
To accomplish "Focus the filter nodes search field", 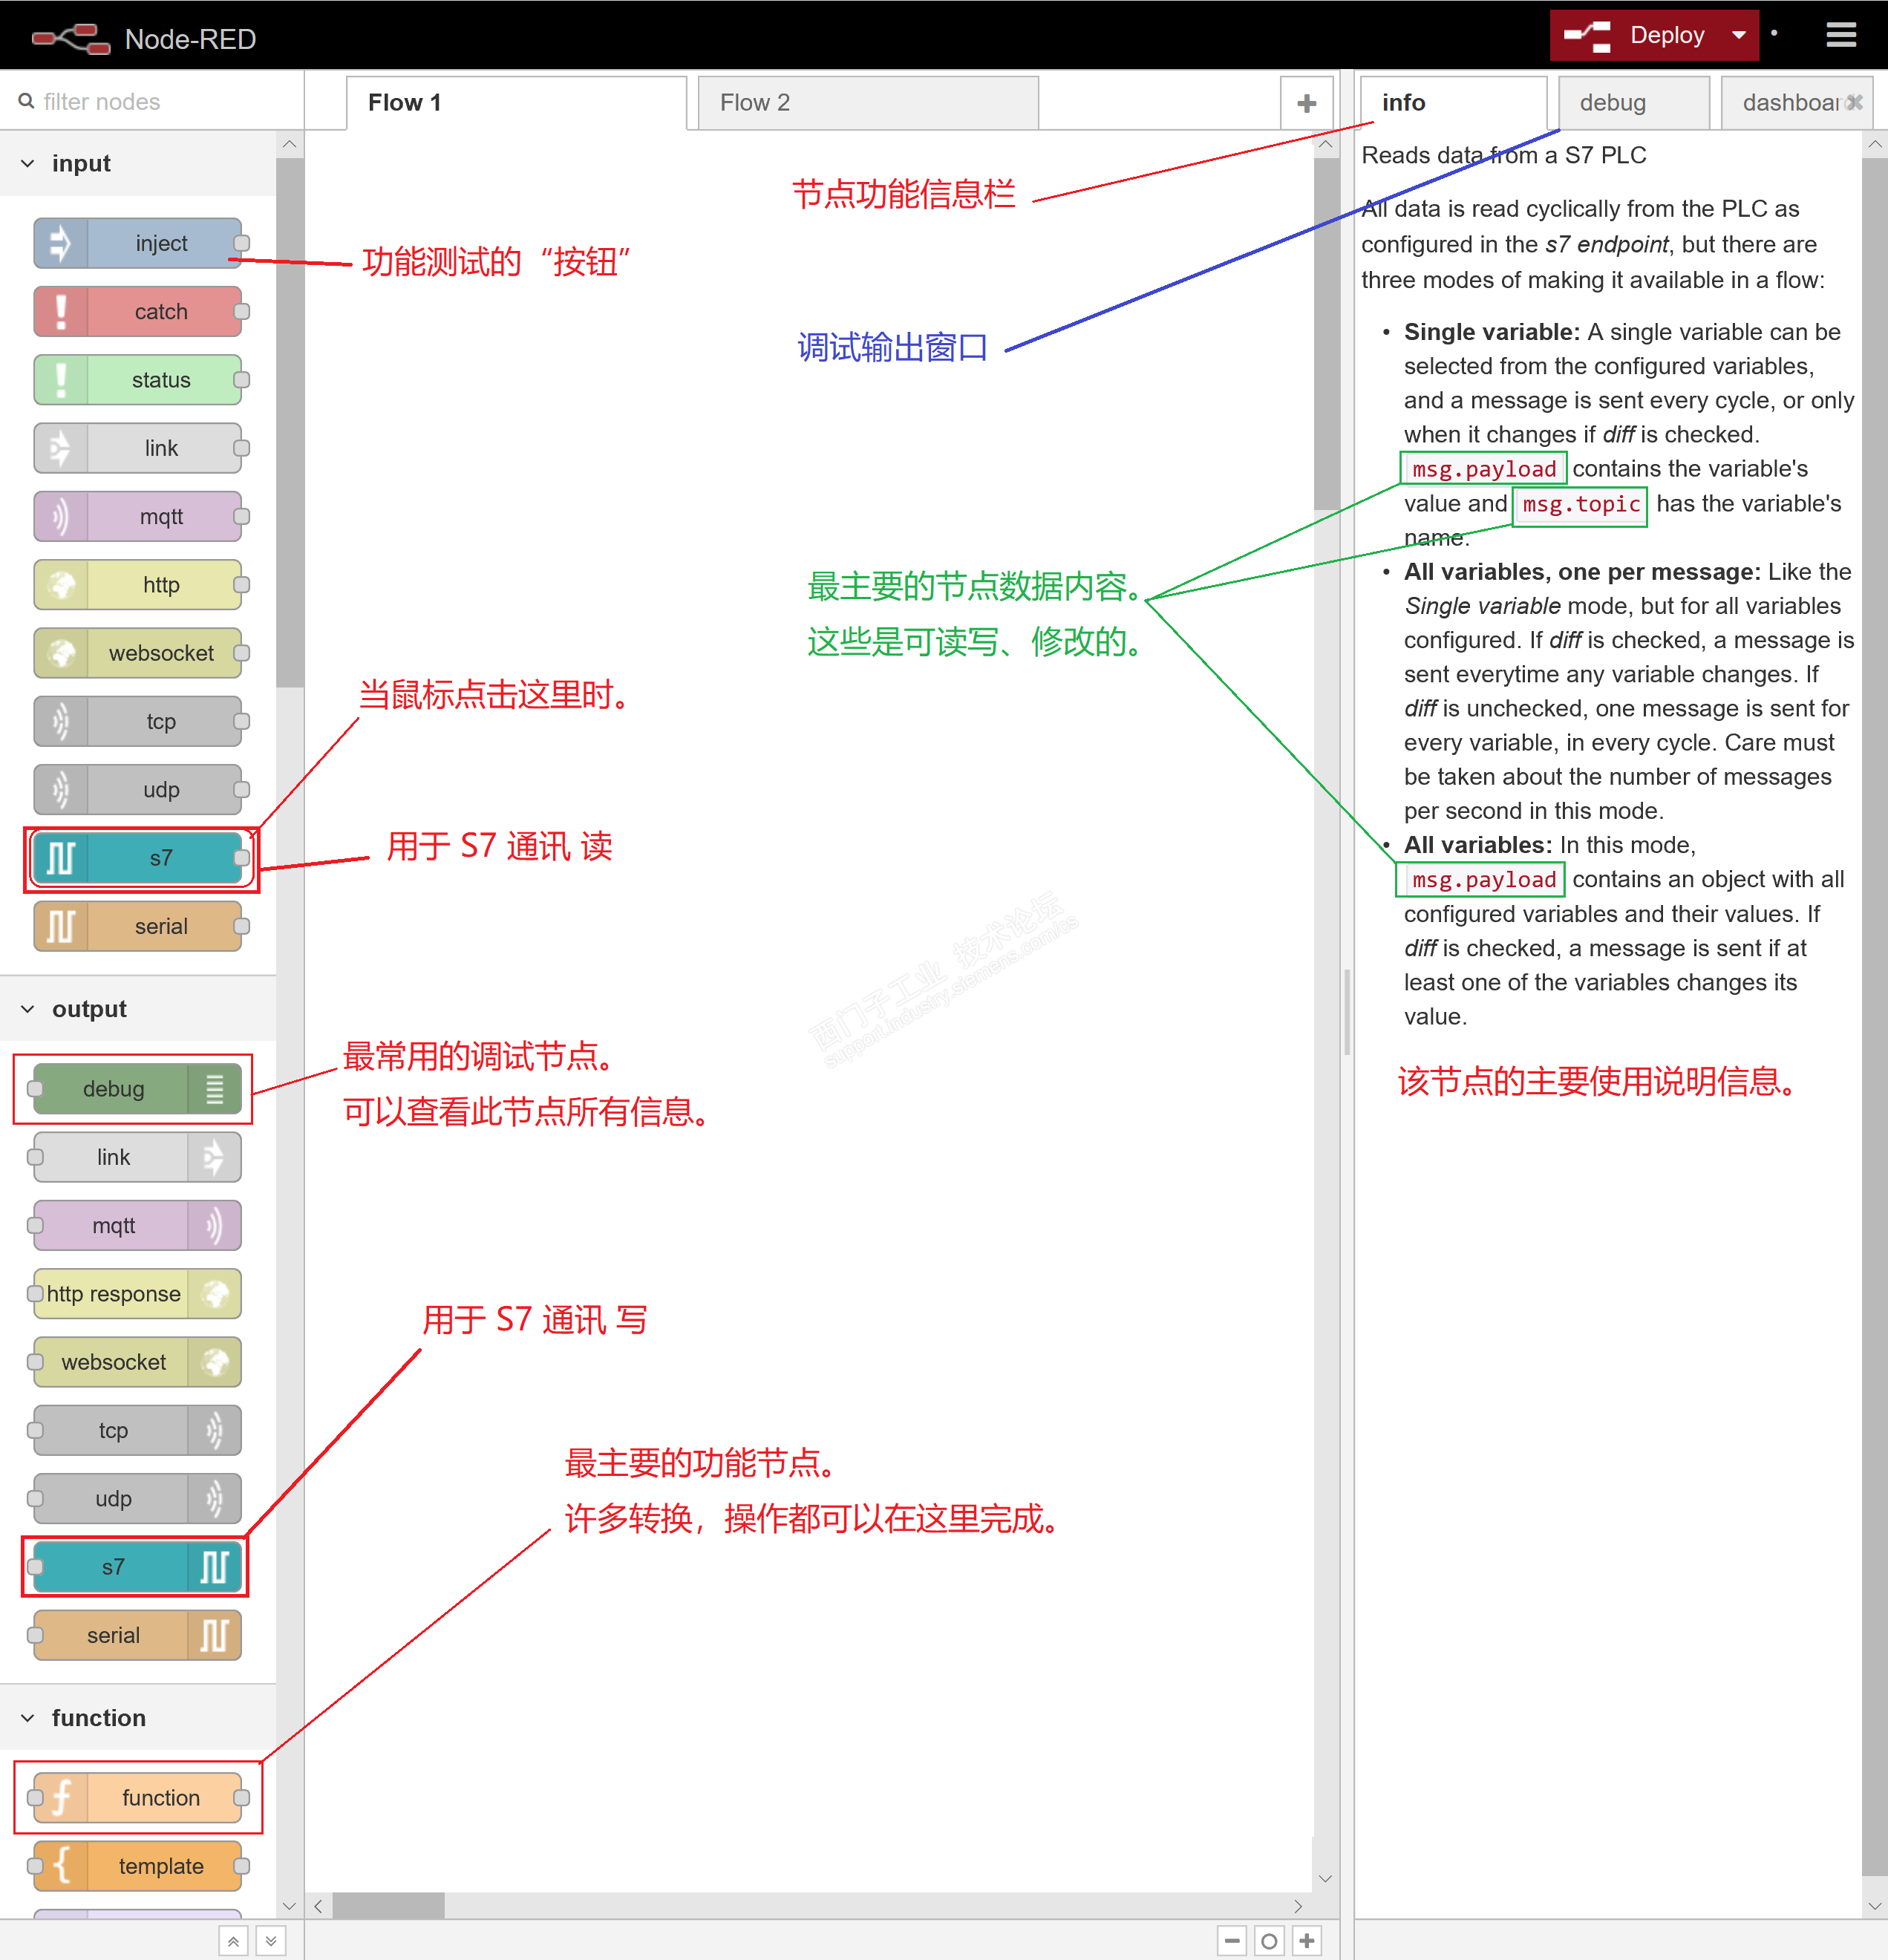I will pyautogui.click(x=150, y=102).
